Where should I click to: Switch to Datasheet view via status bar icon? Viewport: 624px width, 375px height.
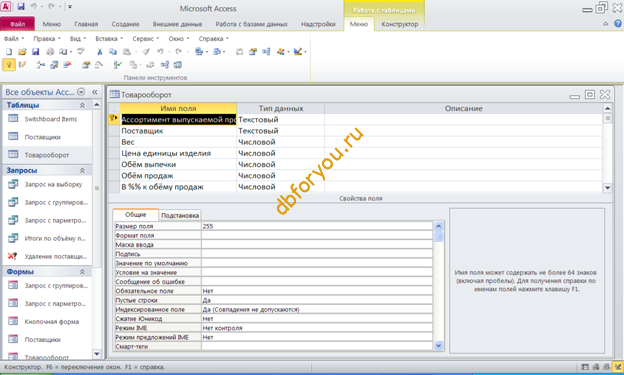(585, 367)
